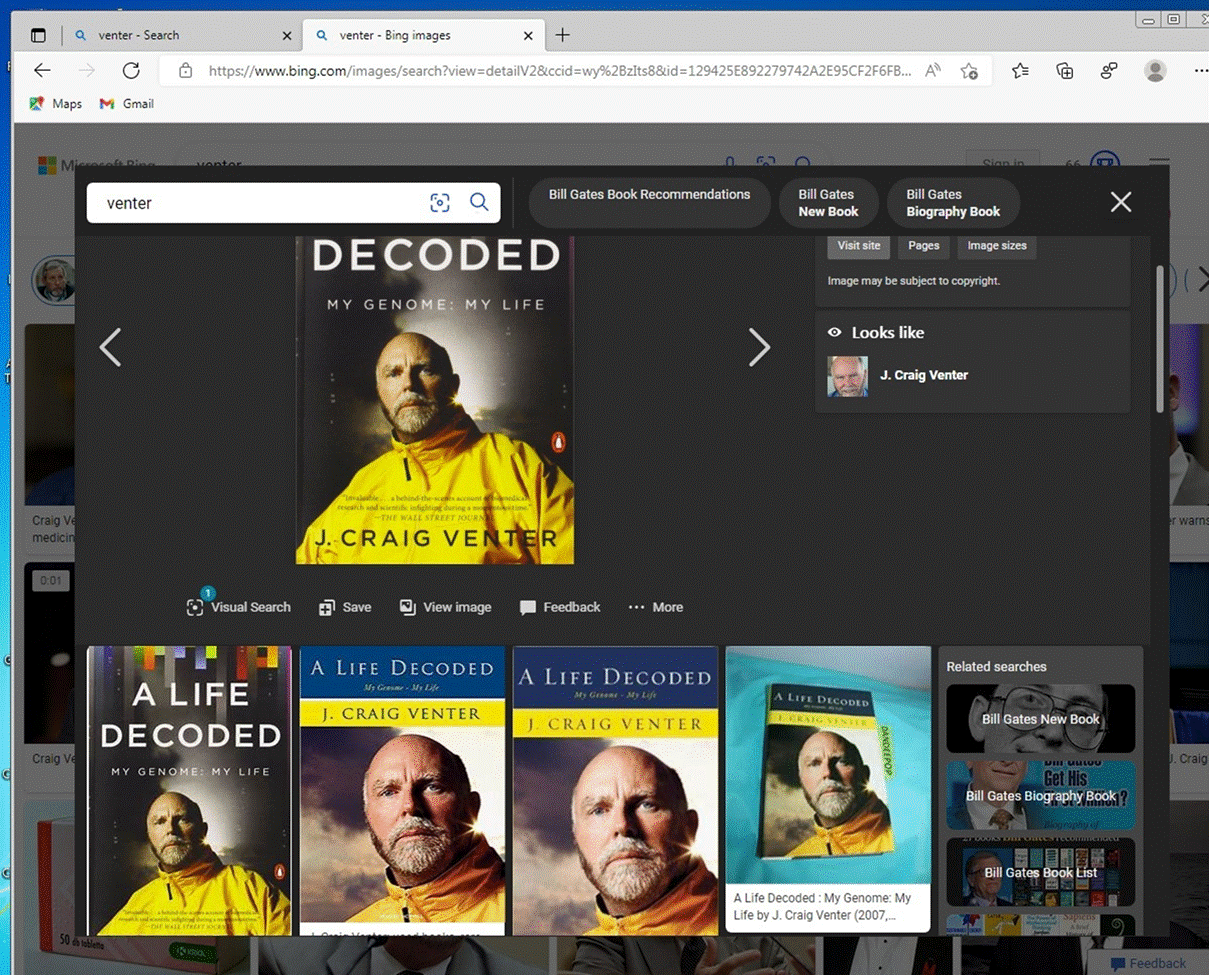The width and height of the screenshot is (1209, 975).
Task: Click the magnifier search icon in image viewer
Action: (x=479, y=202)
